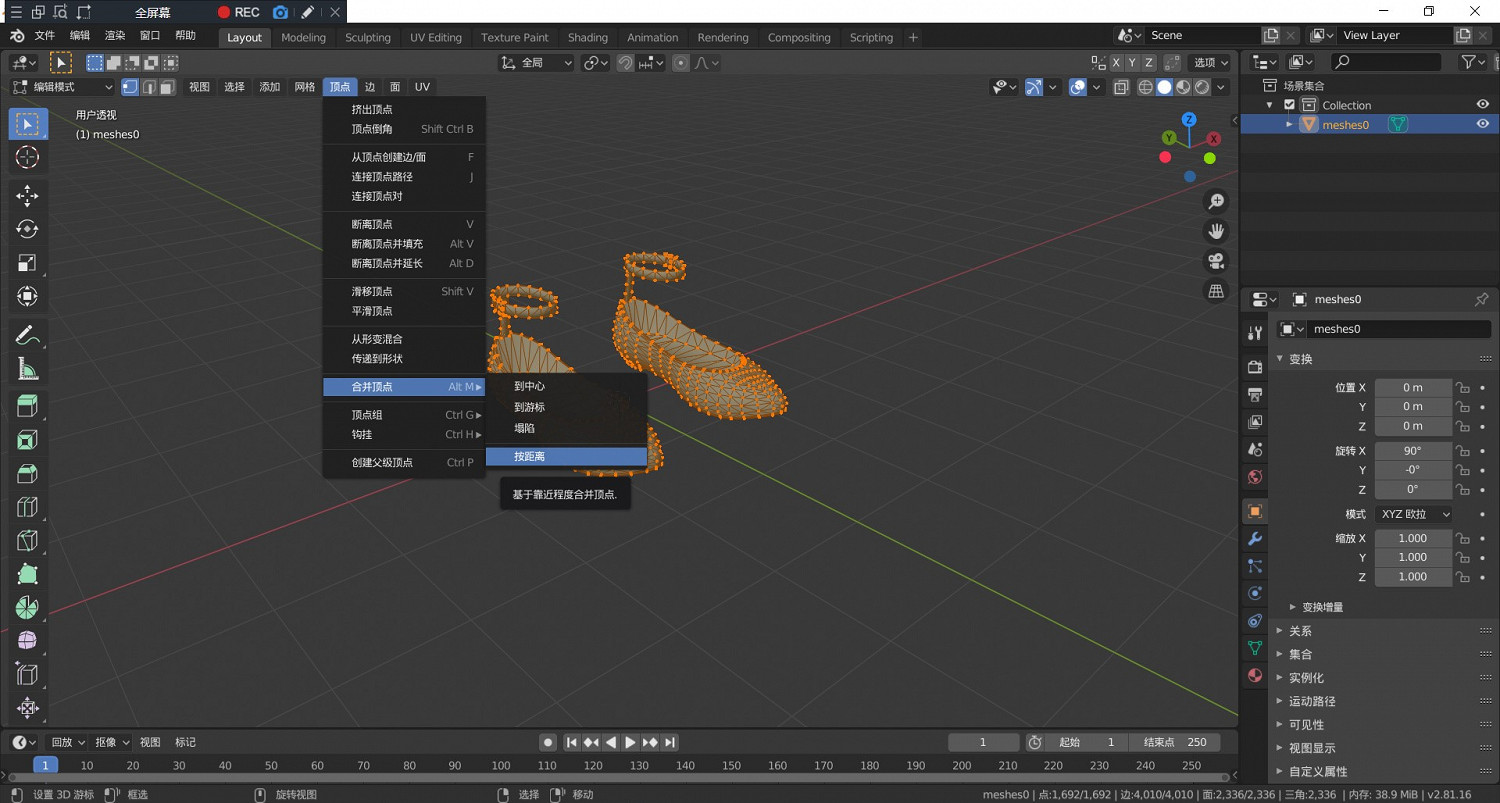Viewport: 1500px width, 803px height.
Task: Select the Move tool in the toolbar
Action: tap(27, 195)
